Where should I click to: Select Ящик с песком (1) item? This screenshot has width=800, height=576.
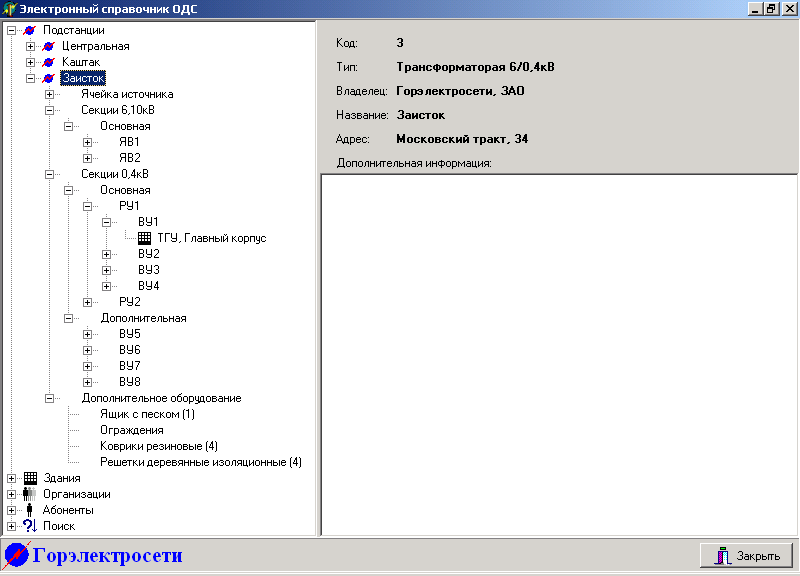tap(147, 414)
